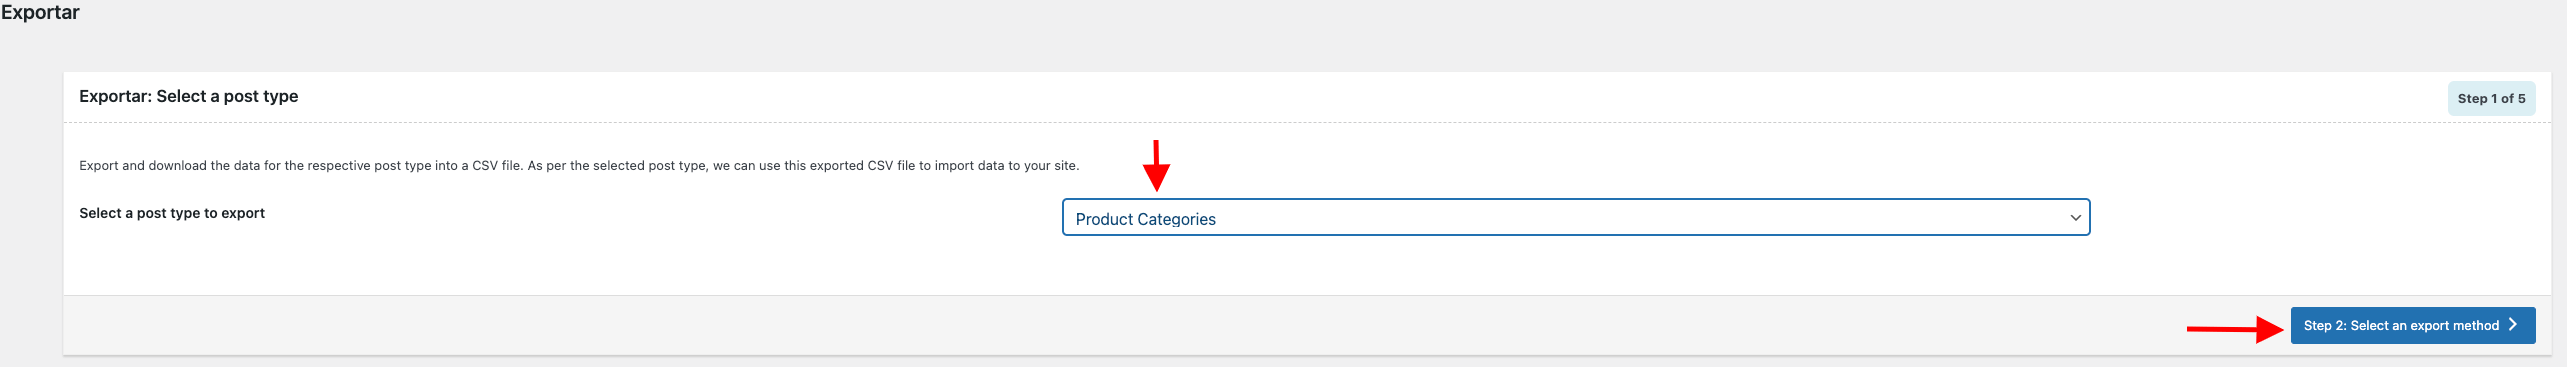The width and height of the screenshot is (2567, 367).
Task: Click the right chevron icon on the Step 2 button
Action: [2513, 325]
